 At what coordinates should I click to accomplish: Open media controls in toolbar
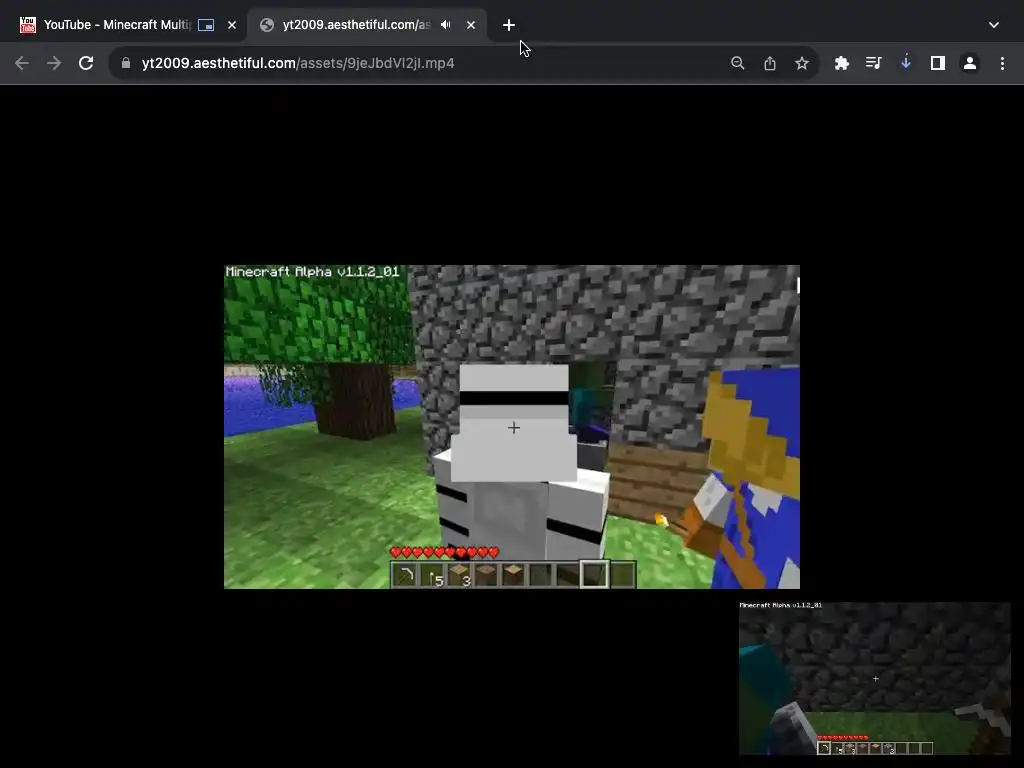873,63
